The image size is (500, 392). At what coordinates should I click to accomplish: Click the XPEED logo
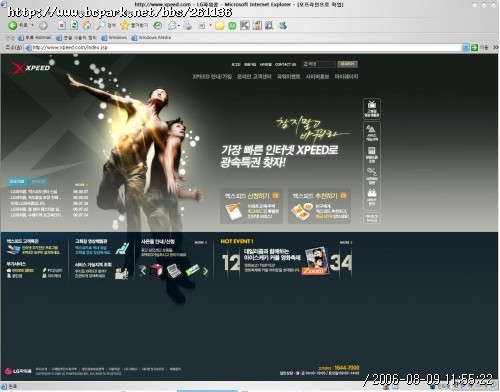(x=31, y=68)
